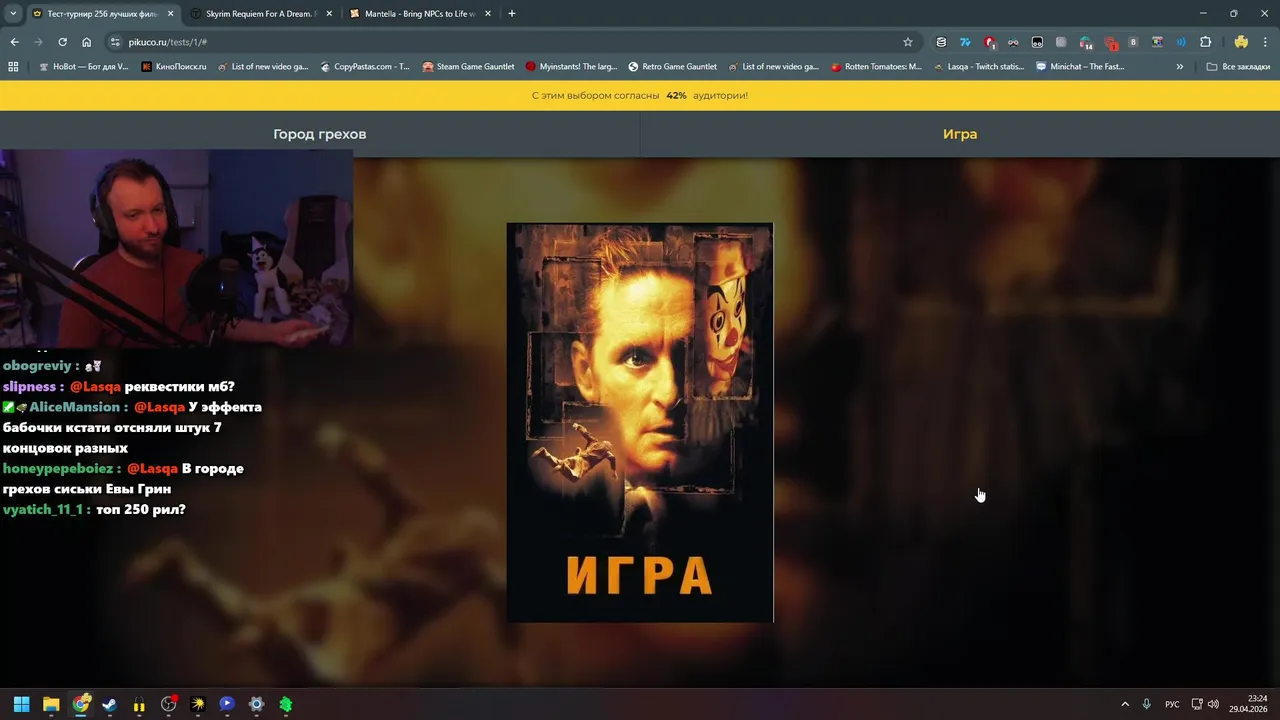Click the 'Игра' movie poster
Screen dimensions: 1280x720
pyautogui.click(x=640, y=422)
